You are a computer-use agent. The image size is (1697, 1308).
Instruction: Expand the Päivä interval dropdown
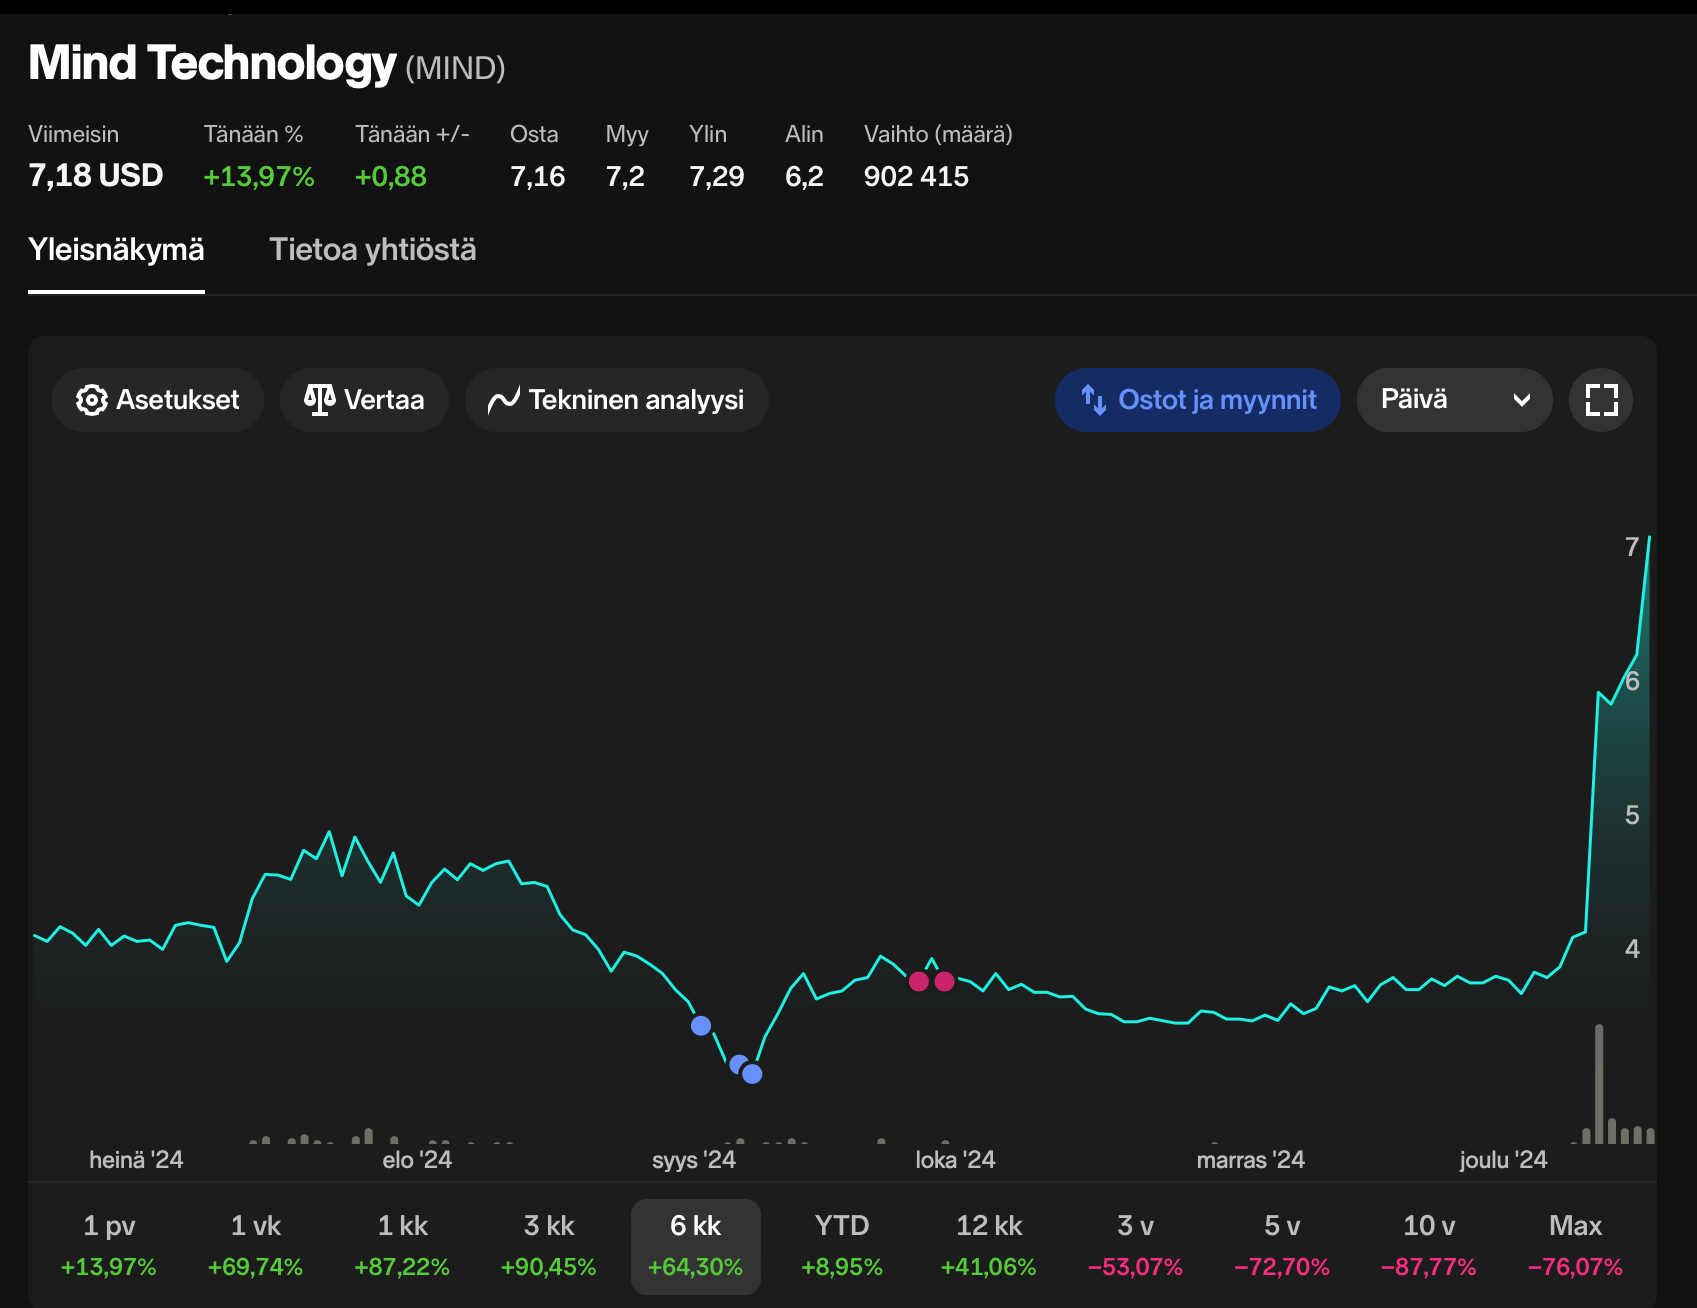pyautogui.click(x=1454, y=400)
